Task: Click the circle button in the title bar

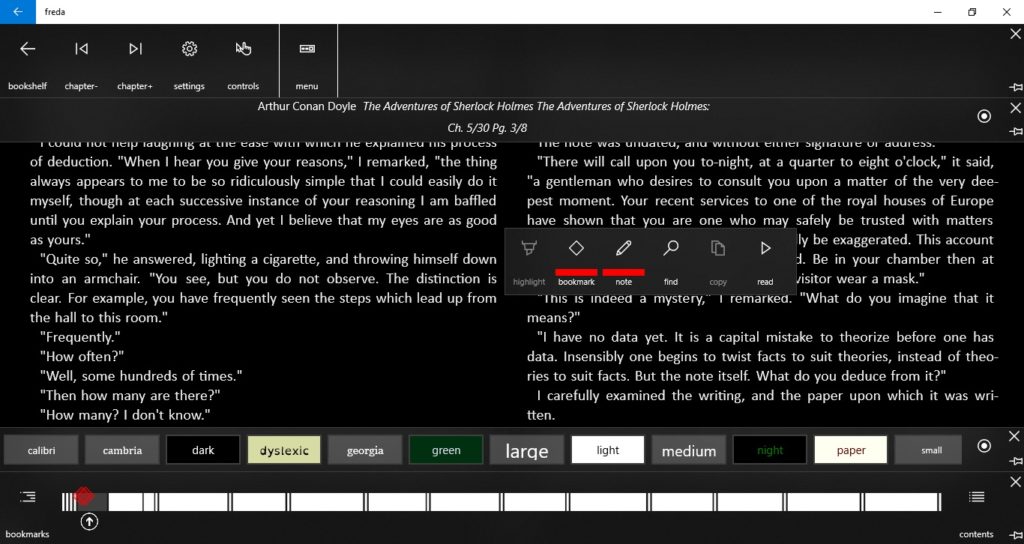Action: coord(984,116)
